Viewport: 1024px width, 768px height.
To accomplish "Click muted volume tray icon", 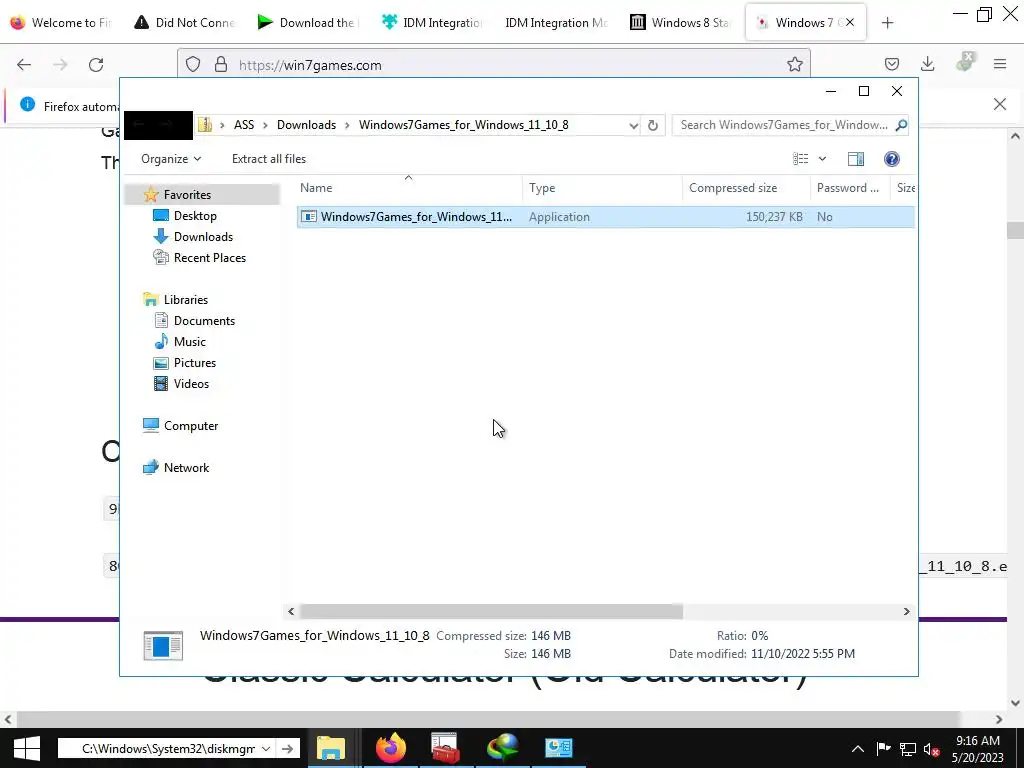I will click(931, 749).
